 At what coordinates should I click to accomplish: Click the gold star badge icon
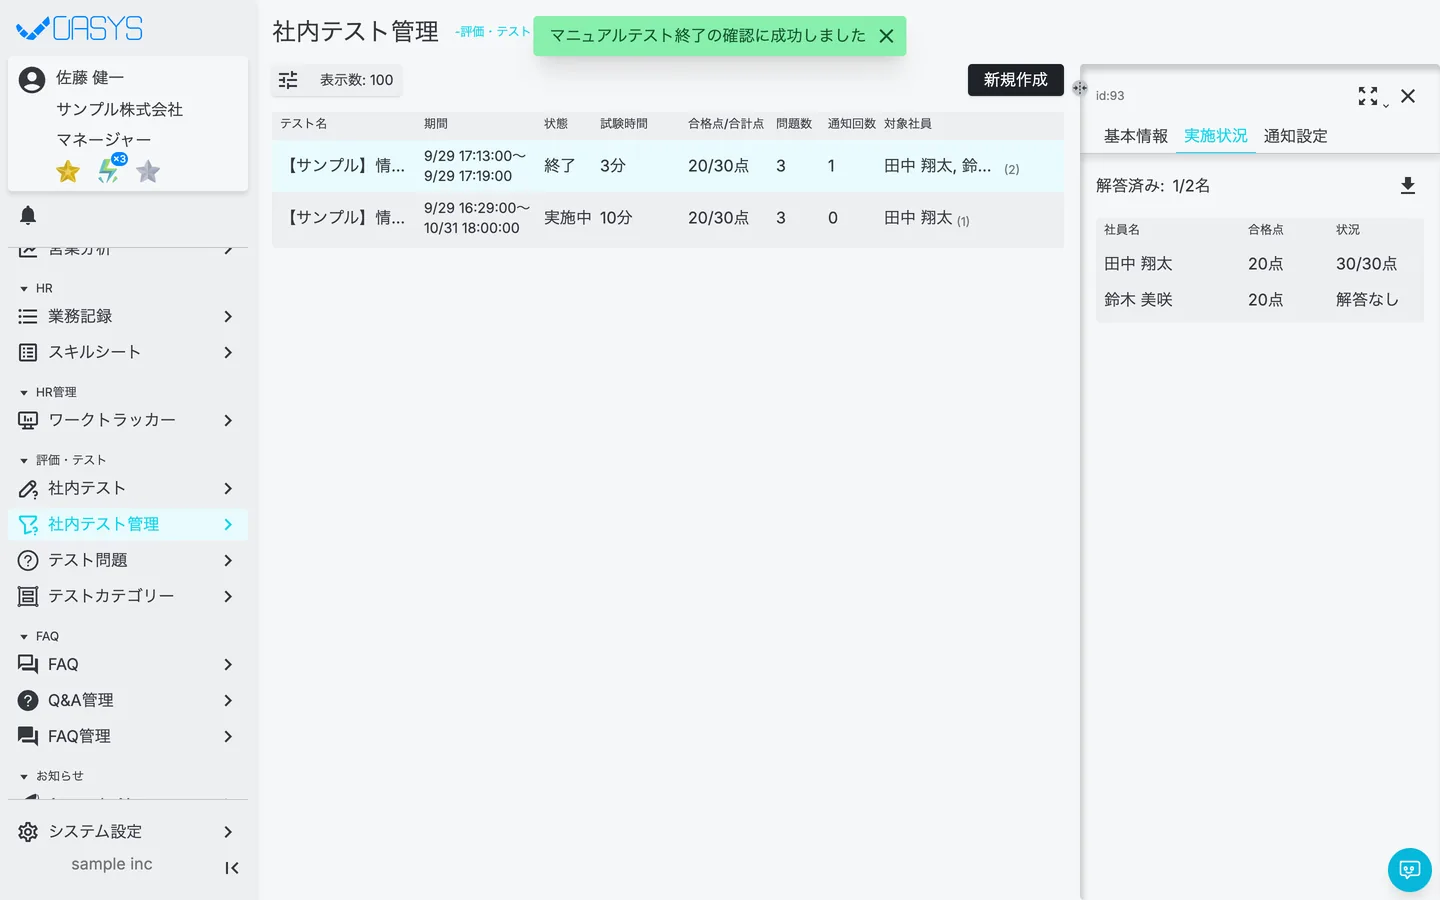(x=68, y=172)
